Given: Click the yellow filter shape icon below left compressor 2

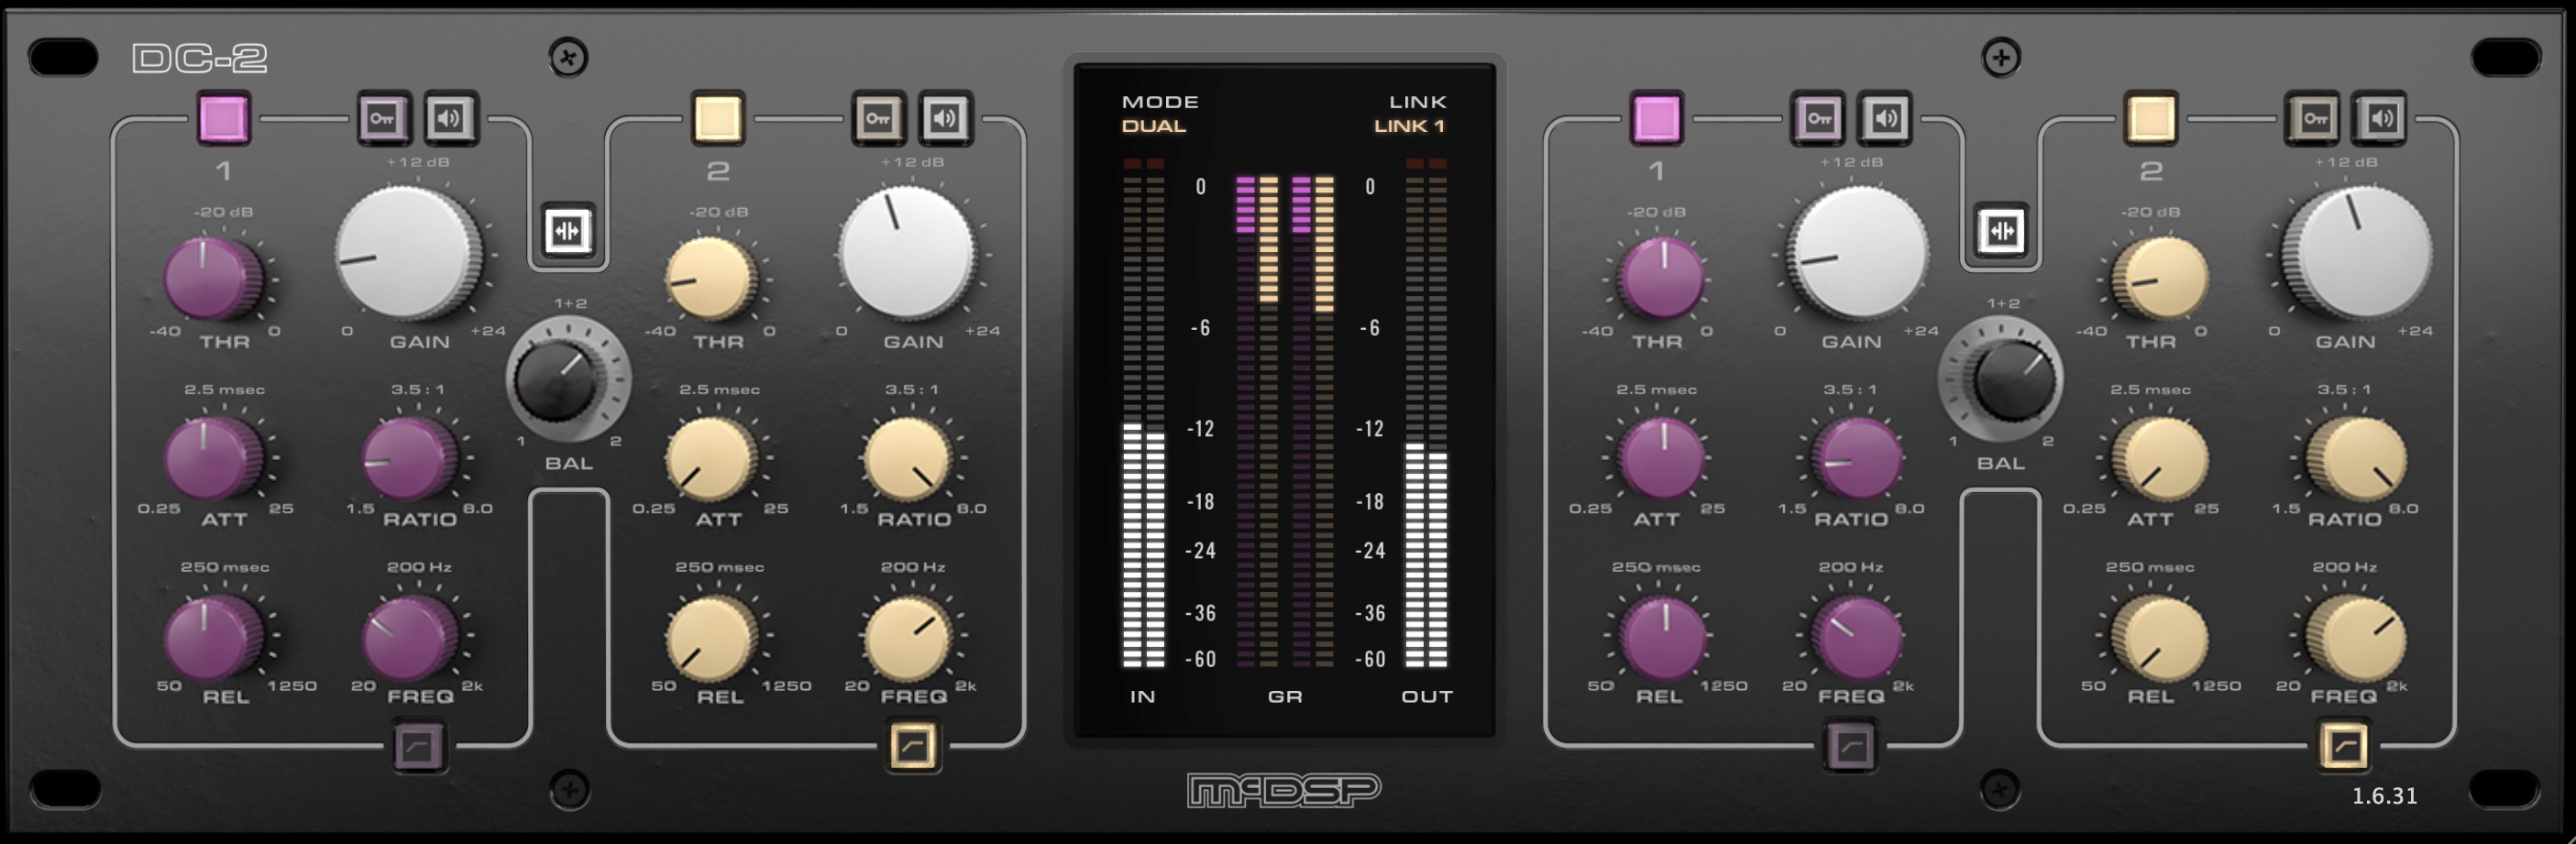Looking at the screenshot, I should pos(912,746).
